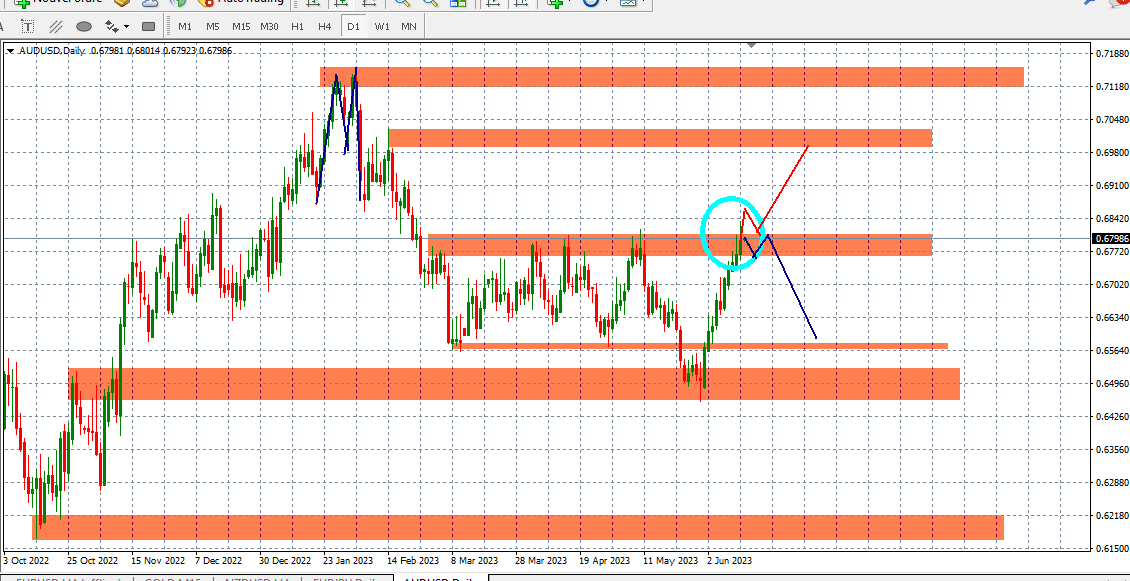Viewport: 1130px width, 581px height.
Task: Click the zoom in magnifier icon
Action: tap(402, 2)
